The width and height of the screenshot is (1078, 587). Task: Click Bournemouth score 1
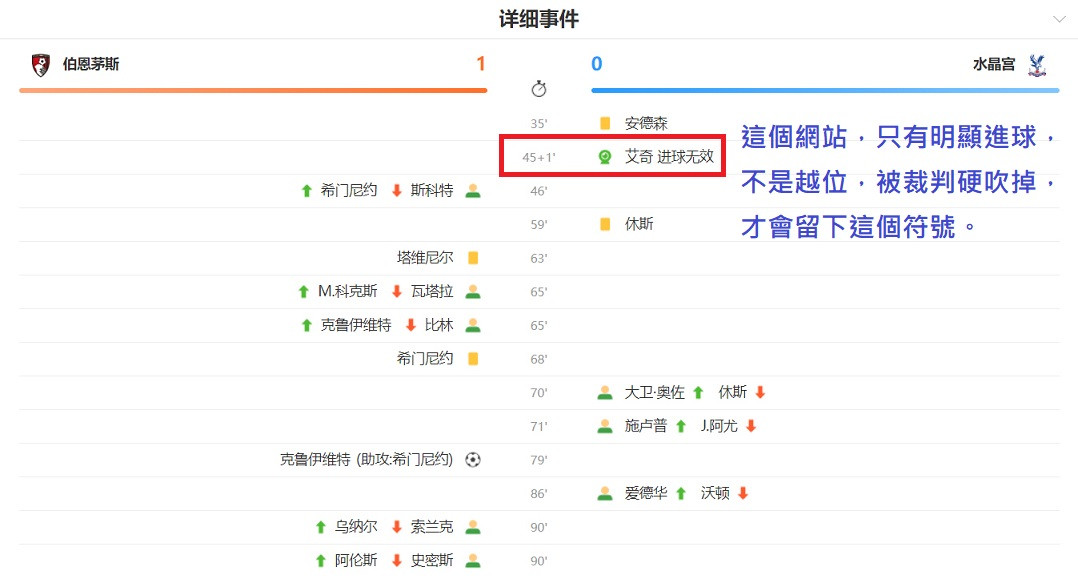click(481, 64)
